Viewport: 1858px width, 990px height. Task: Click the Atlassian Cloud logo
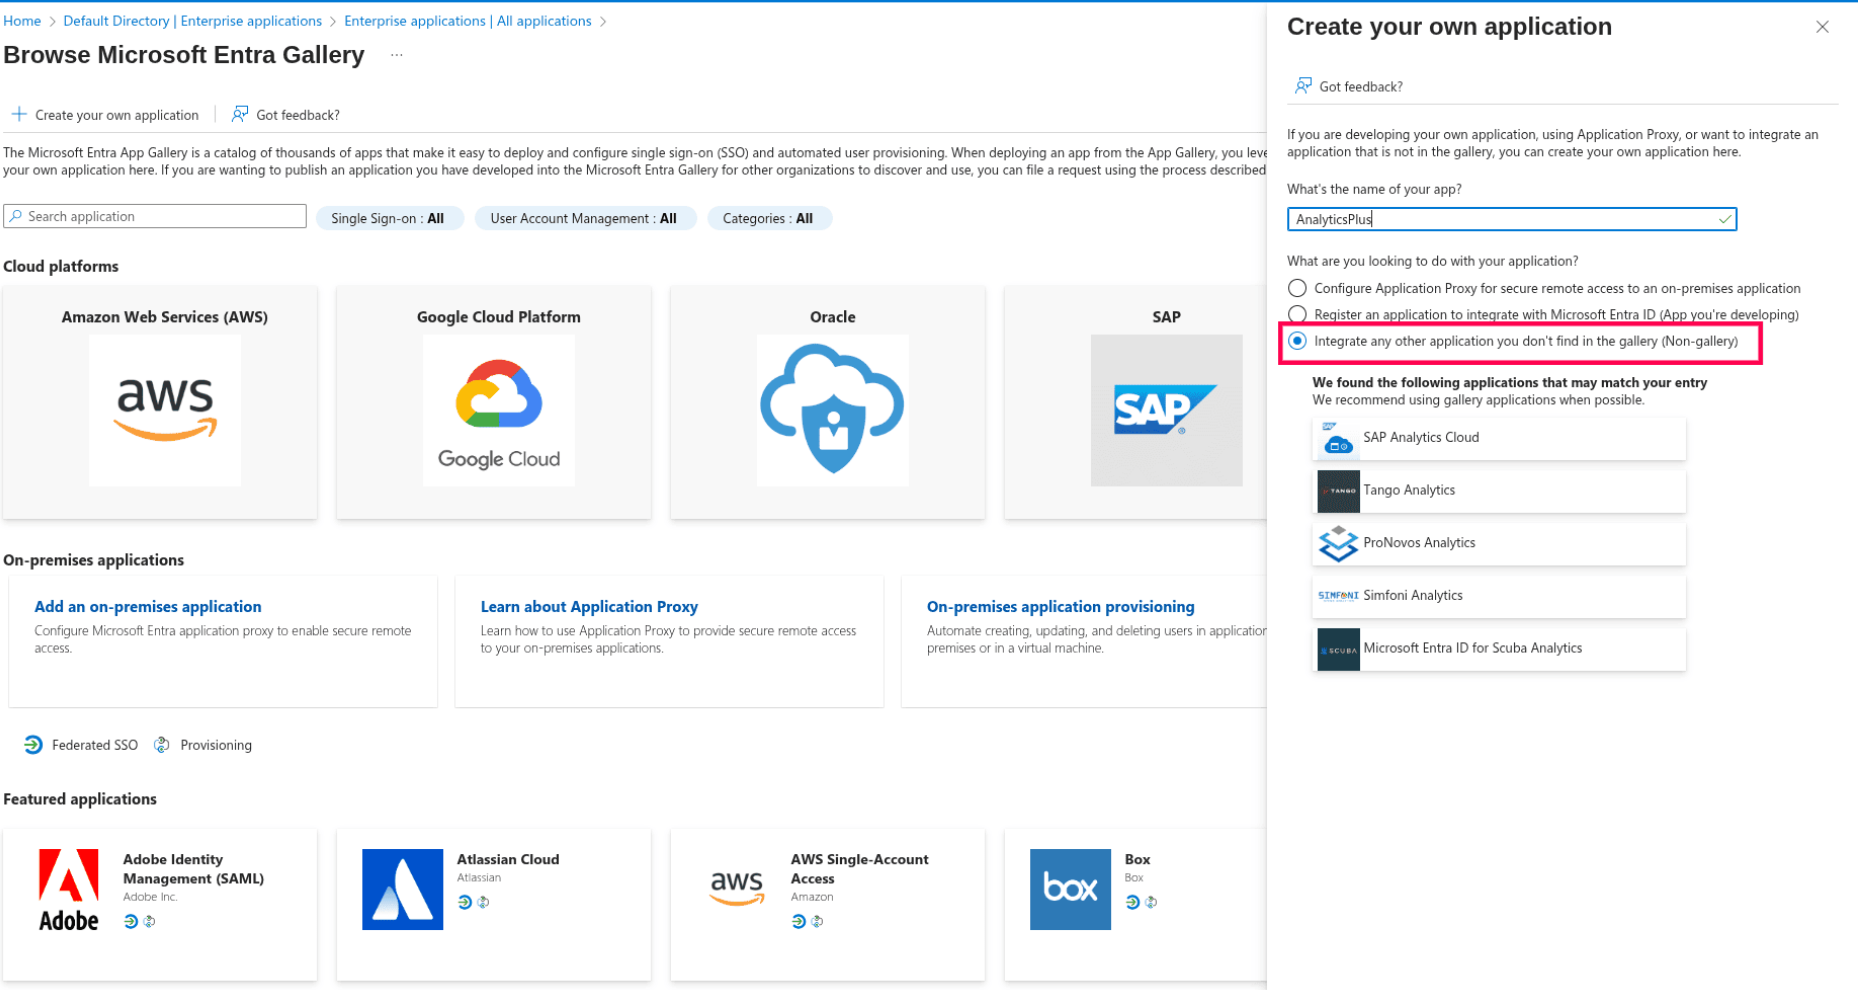click(403, 889)
